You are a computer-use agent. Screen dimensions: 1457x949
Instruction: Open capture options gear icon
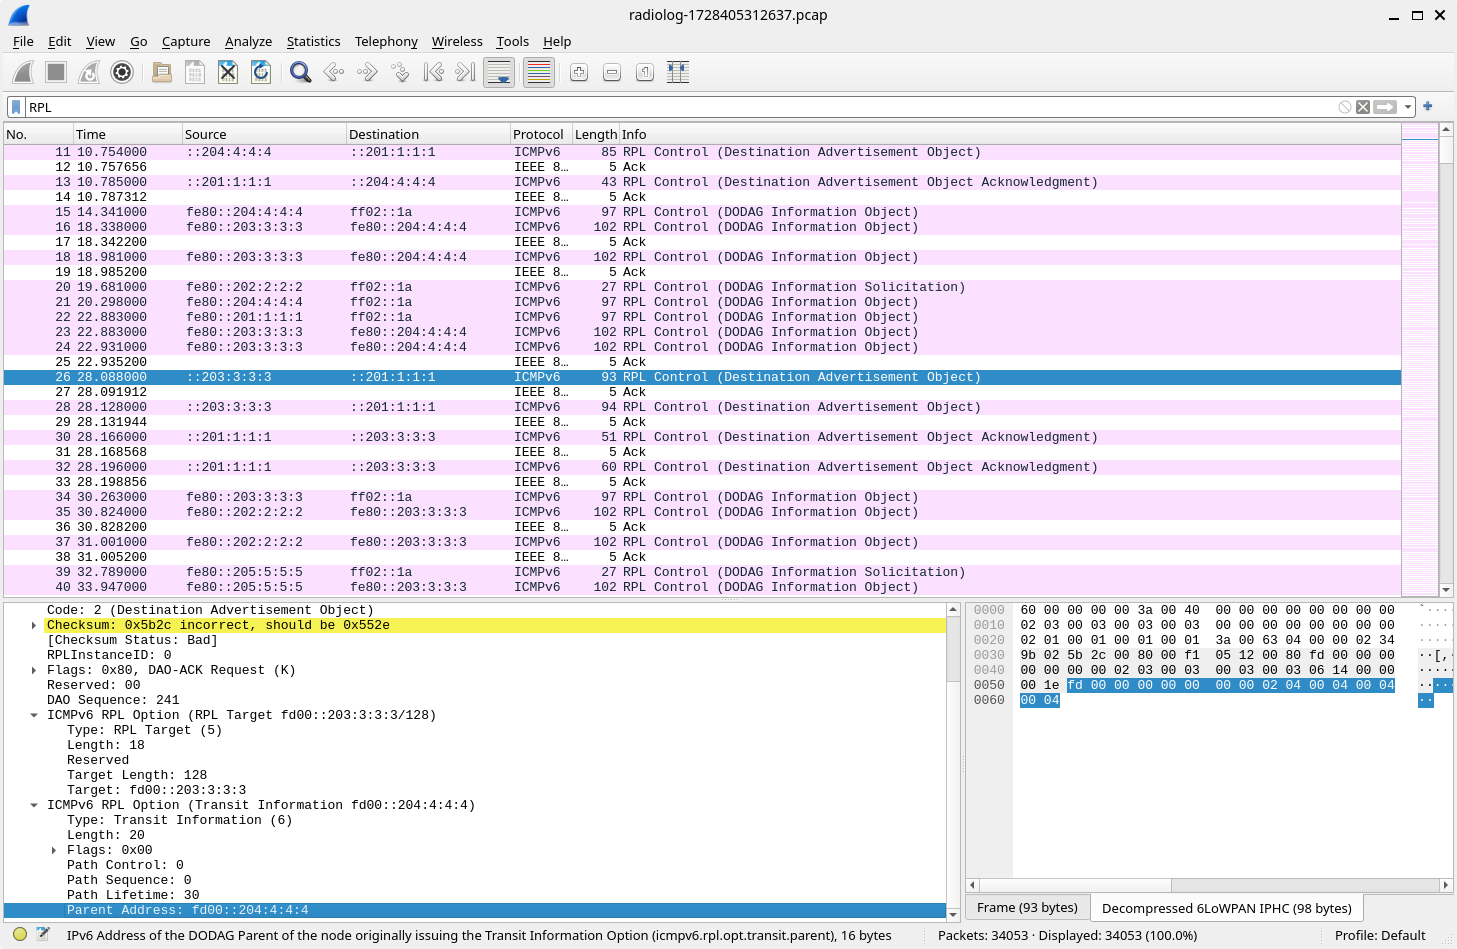122,72
